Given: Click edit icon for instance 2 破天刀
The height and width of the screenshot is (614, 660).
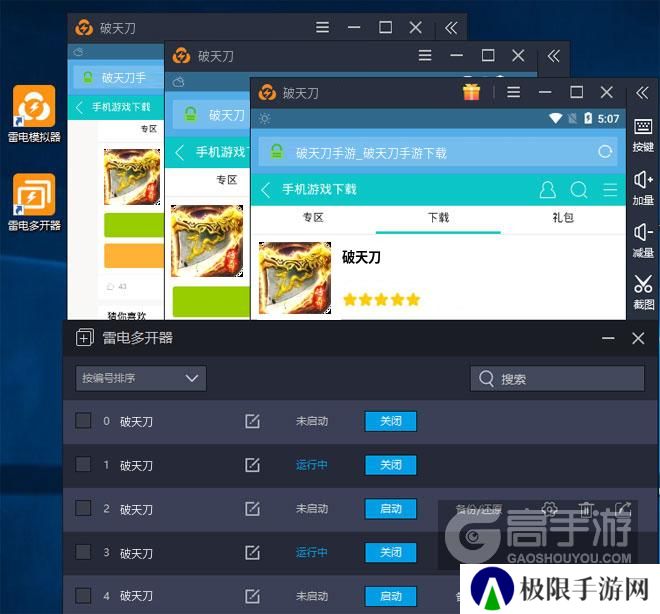Looking at the screenshot, I should coord(252,508).
